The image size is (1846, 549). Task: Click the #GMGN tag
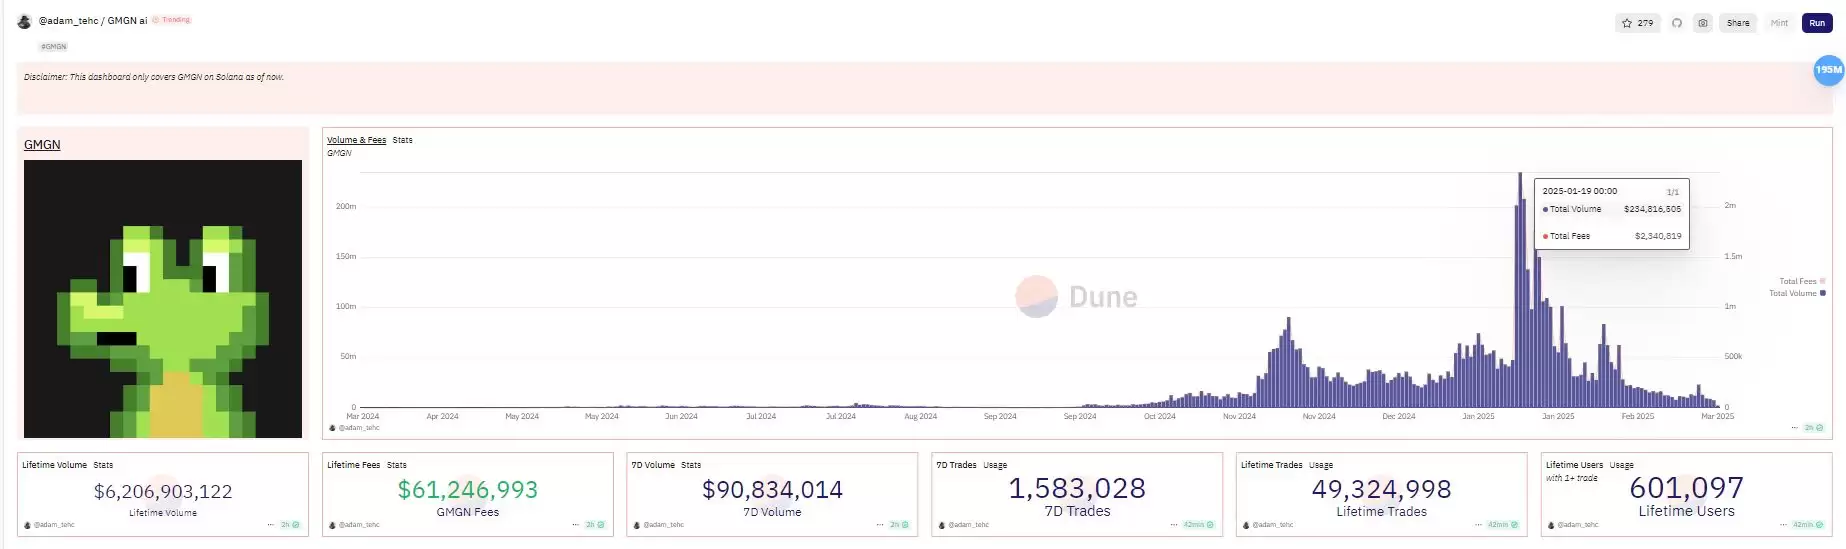pyautogui.click(x=54, y=47)
